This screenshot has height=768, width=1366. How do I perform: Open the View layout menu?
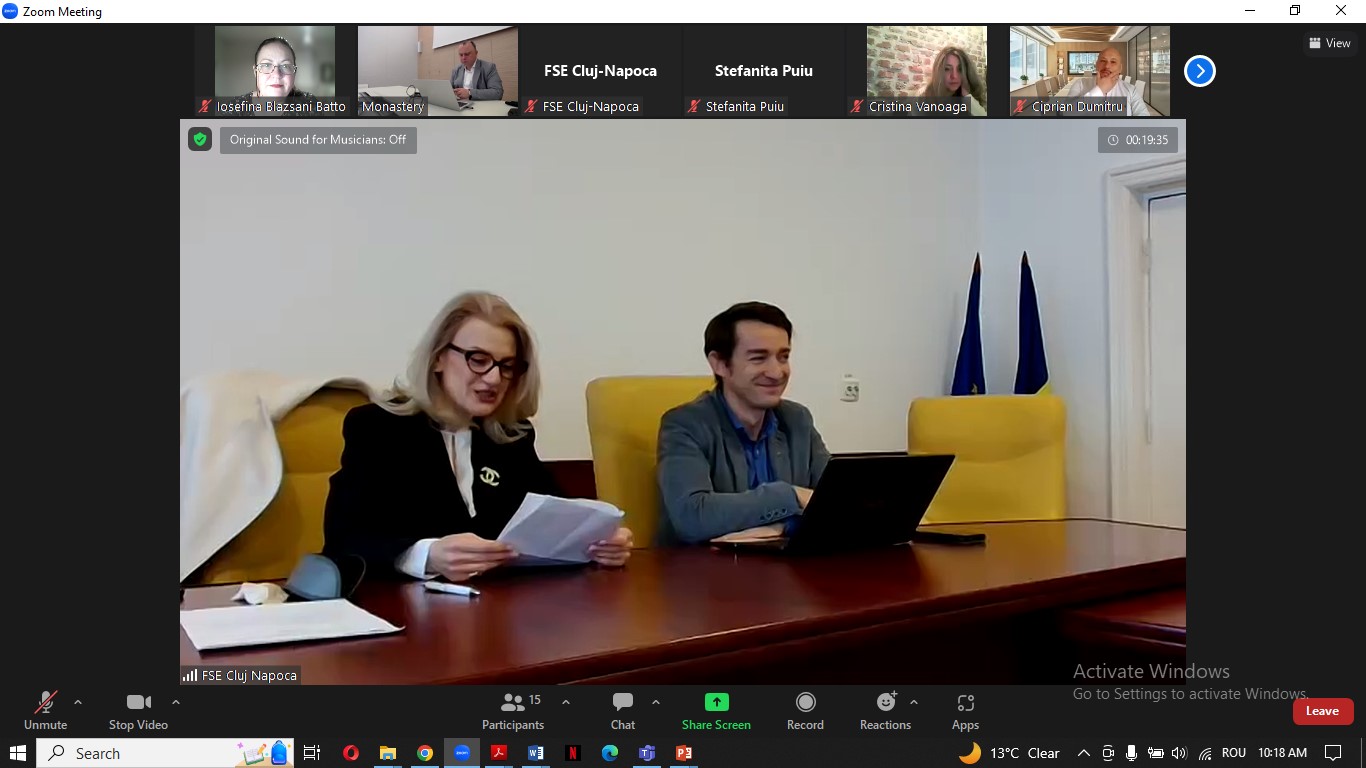tap(1329, 43)
